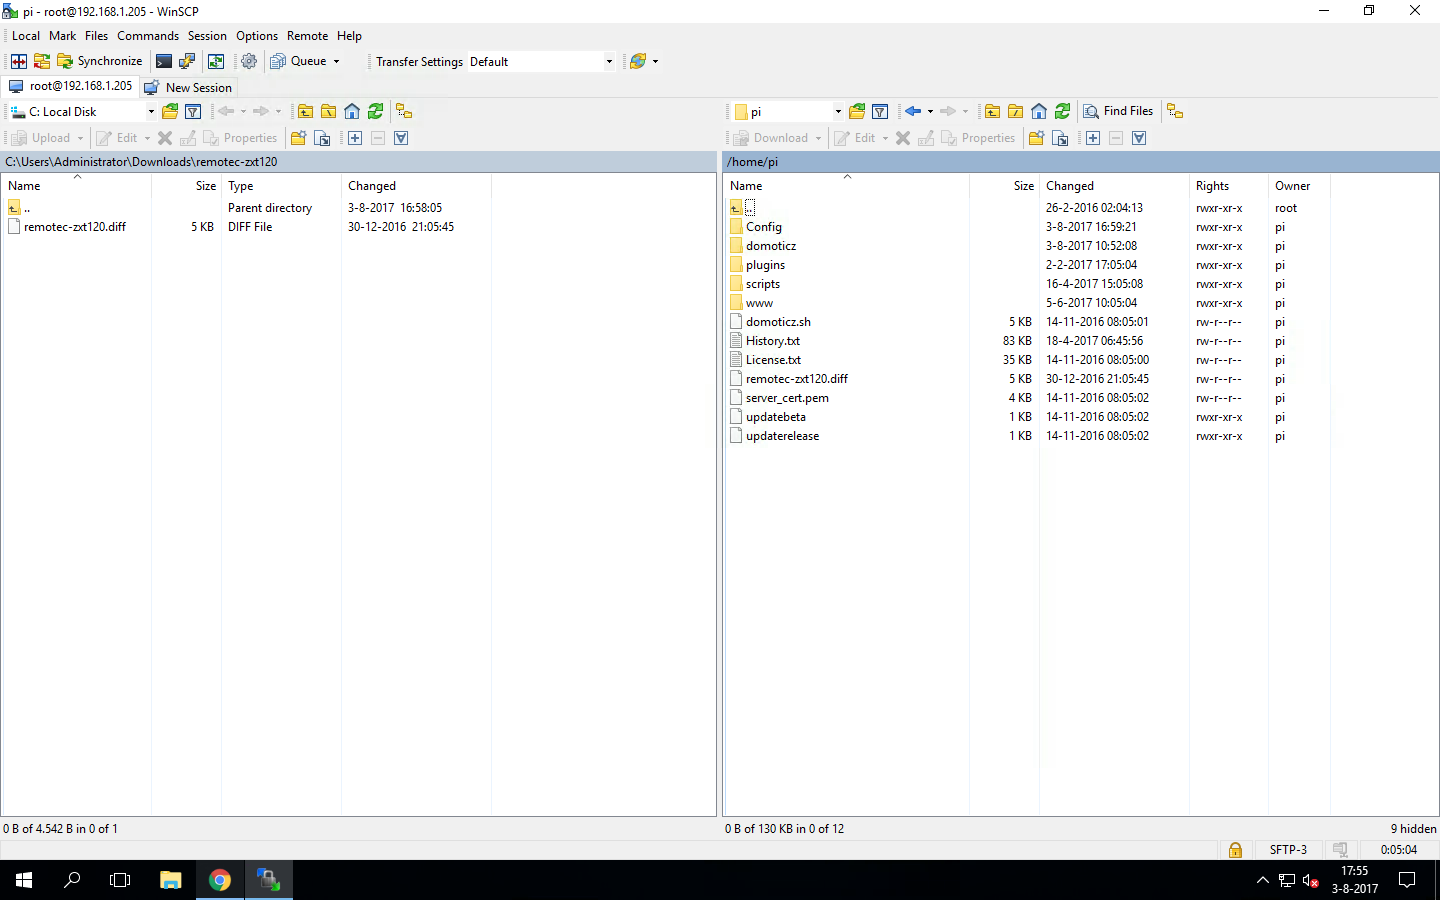Click local panel Open Directory icon
Viewport: 1440px width, 900px height.
click(x=170, y=111)
